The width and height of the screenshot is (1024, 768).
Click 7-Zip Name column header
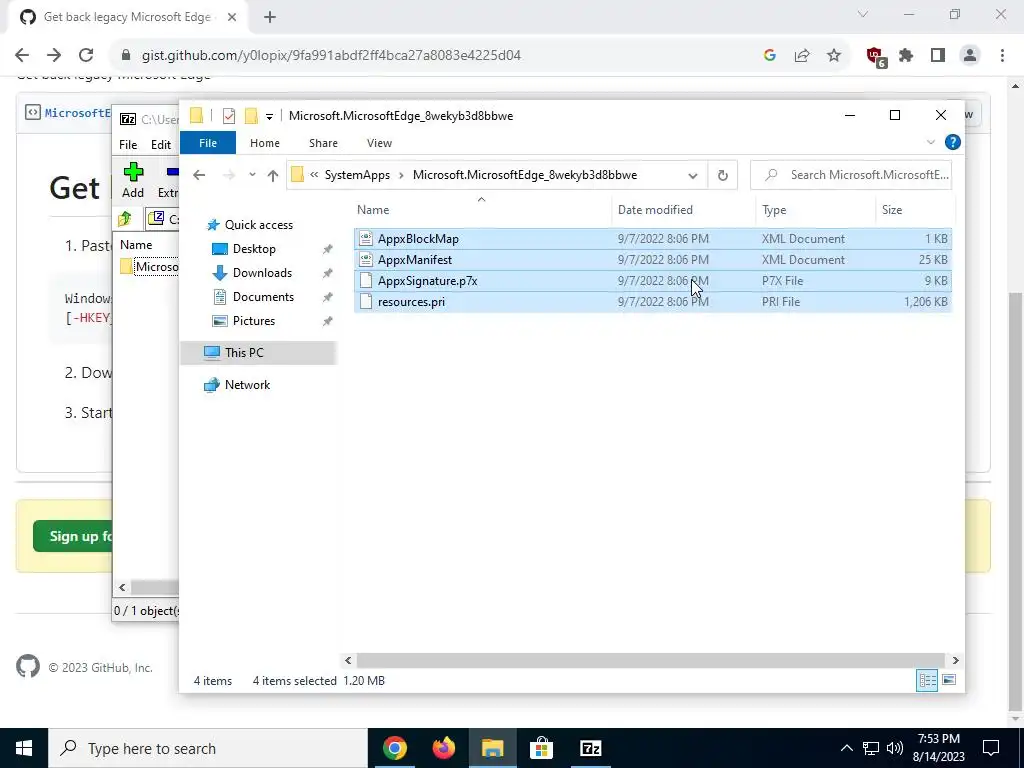point(136,245)
